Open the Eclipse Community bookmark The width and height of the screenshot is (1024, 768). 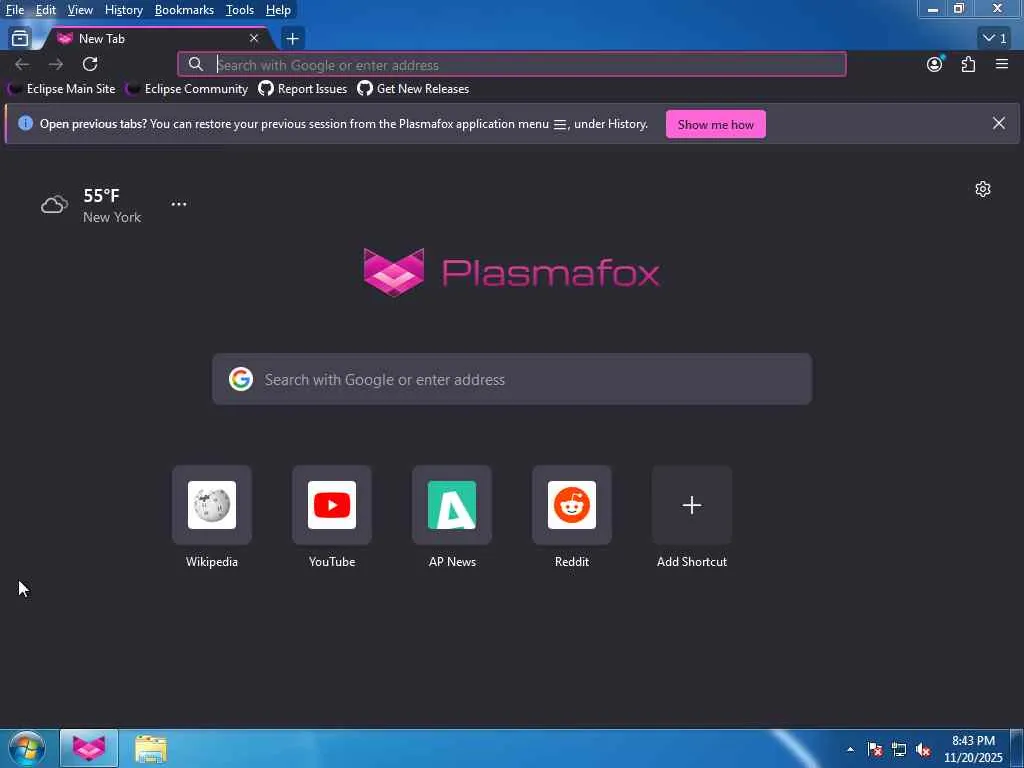pos(187,89)
